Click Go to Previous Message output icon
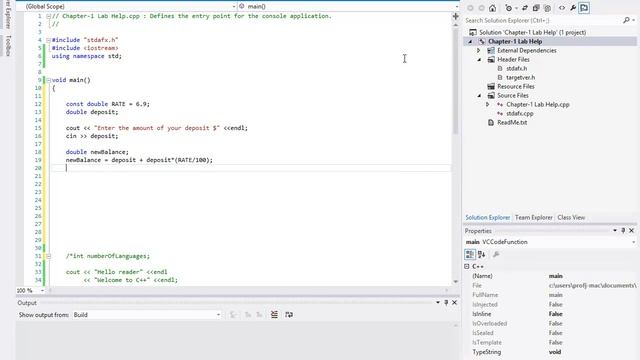The image size is (640, 360). pos(248,315)
